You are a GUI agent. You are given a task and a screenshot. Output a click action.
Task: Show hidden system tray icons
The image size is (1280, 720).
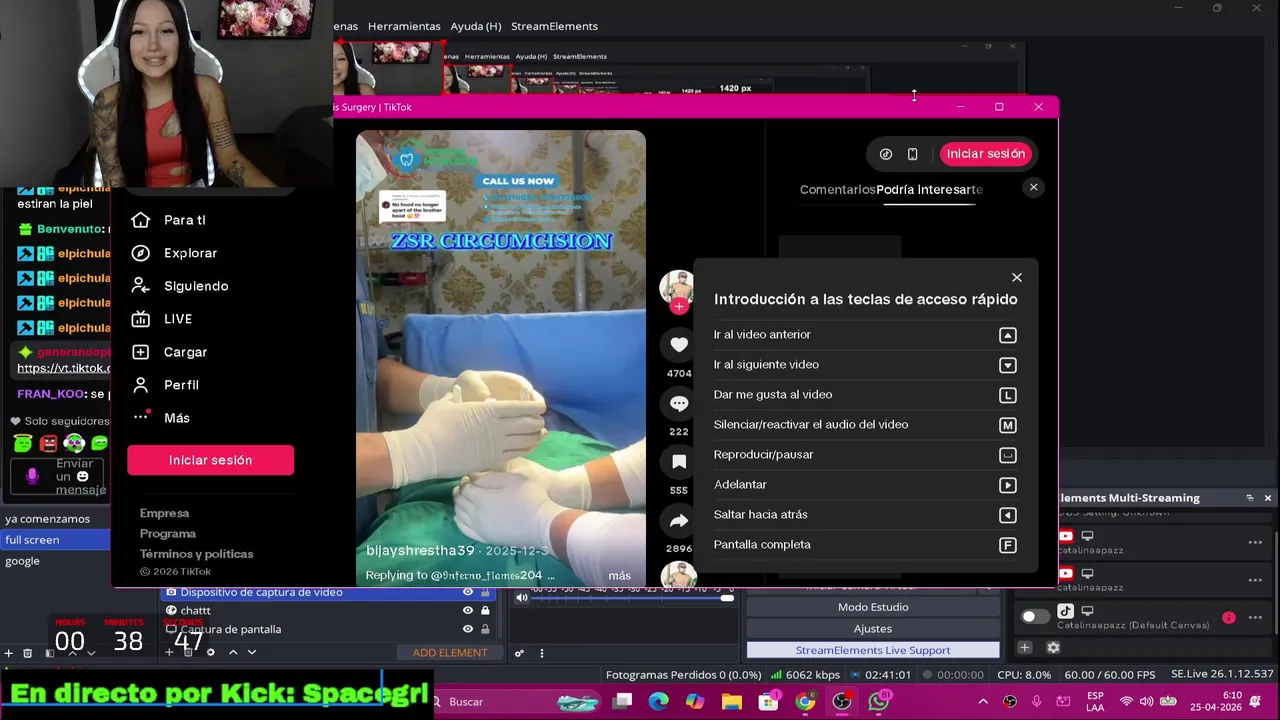coord(982,702)
